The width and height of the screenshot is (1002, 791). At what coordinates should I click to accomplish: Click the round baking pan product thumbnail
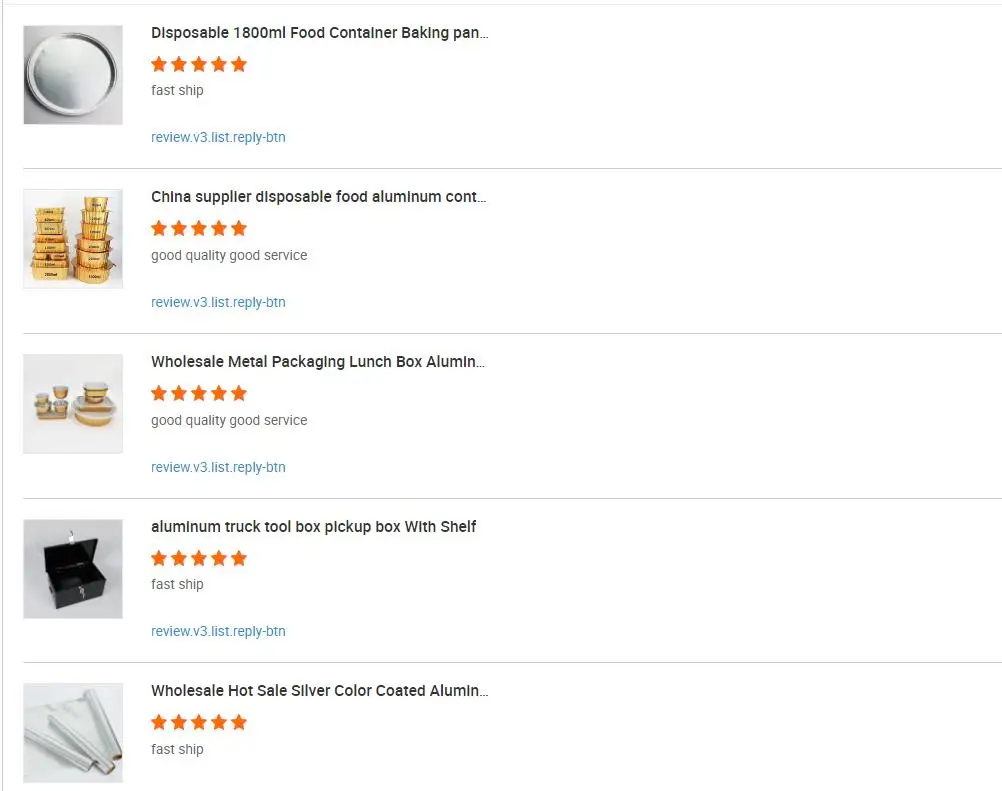73,75
